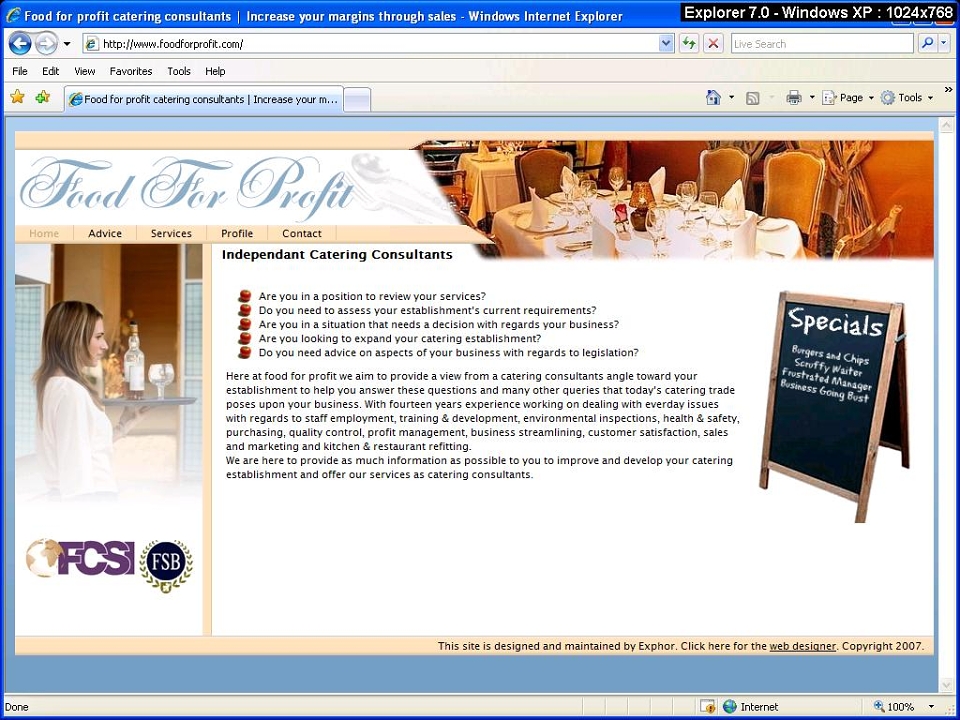Click the Home house icon in toolbar
The height and width of the screenshot is (720, 960).
click(713, 97)
